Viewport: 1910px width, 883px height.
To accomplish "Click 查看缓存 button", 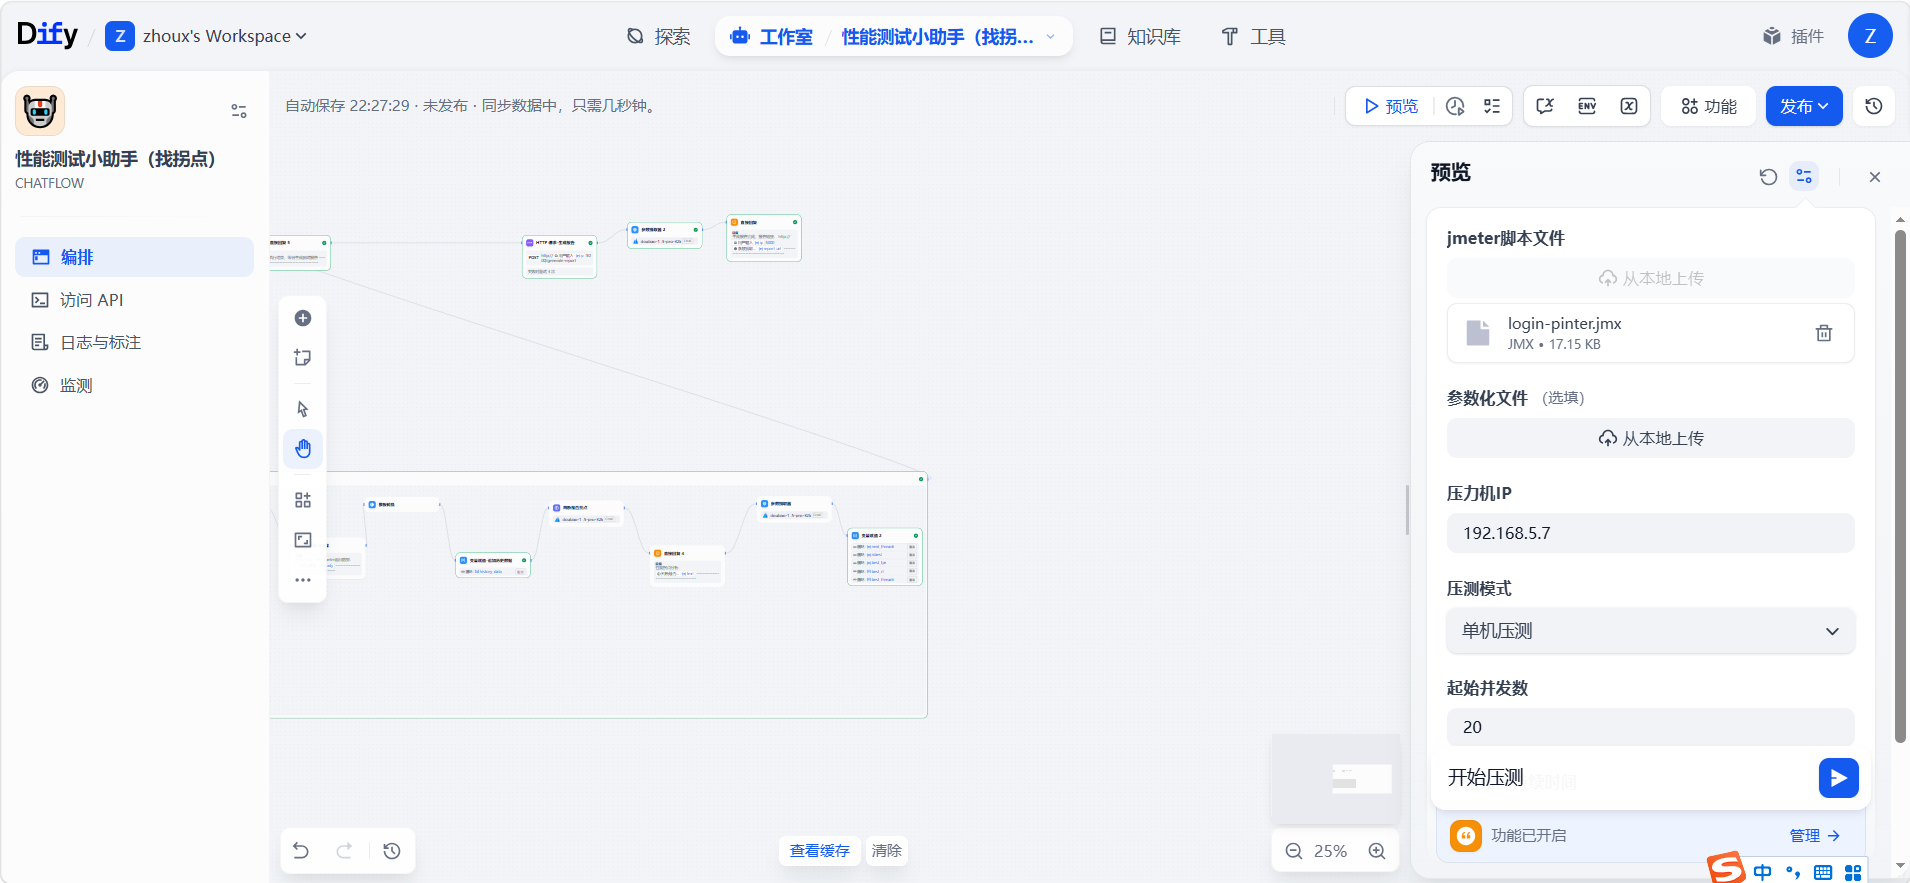I will (x=819, y=851).
